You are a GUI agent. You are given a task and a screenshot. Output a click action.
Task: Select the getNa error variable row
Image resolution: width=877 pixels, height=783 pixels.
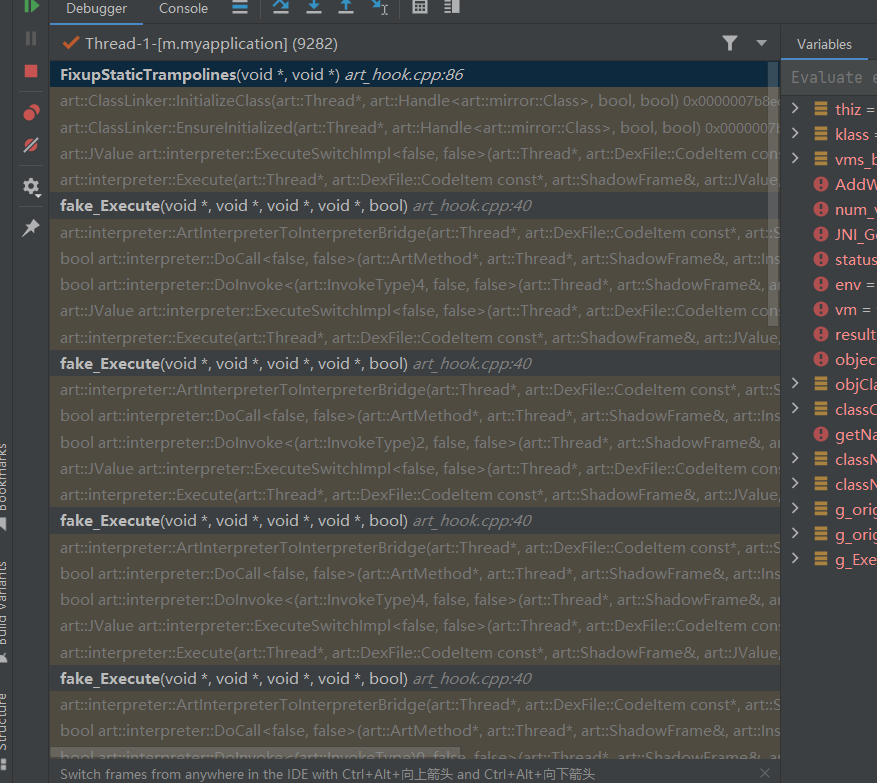(830, 435)
